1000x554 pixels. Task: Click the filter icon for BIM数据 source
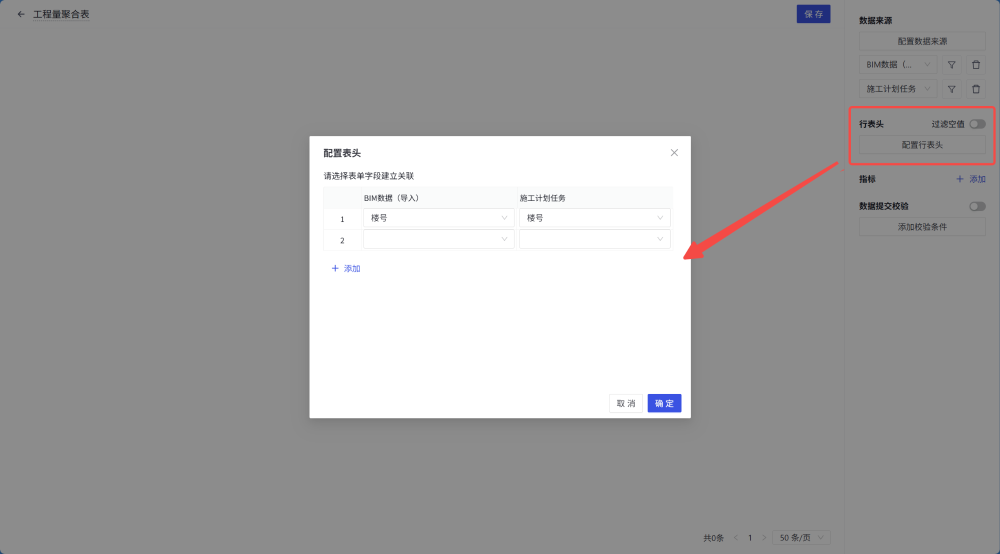tap(952, 64)
